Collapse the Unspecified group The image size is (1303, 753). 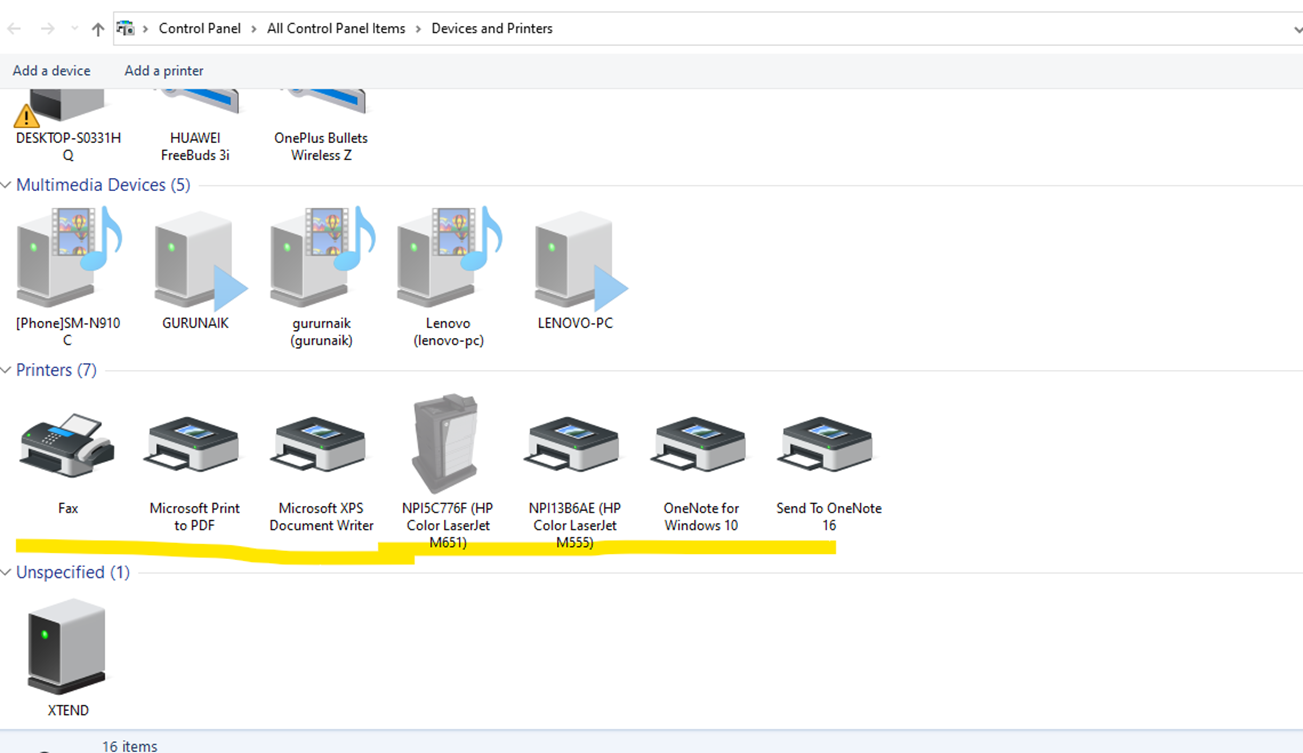(x=6, y=573)
